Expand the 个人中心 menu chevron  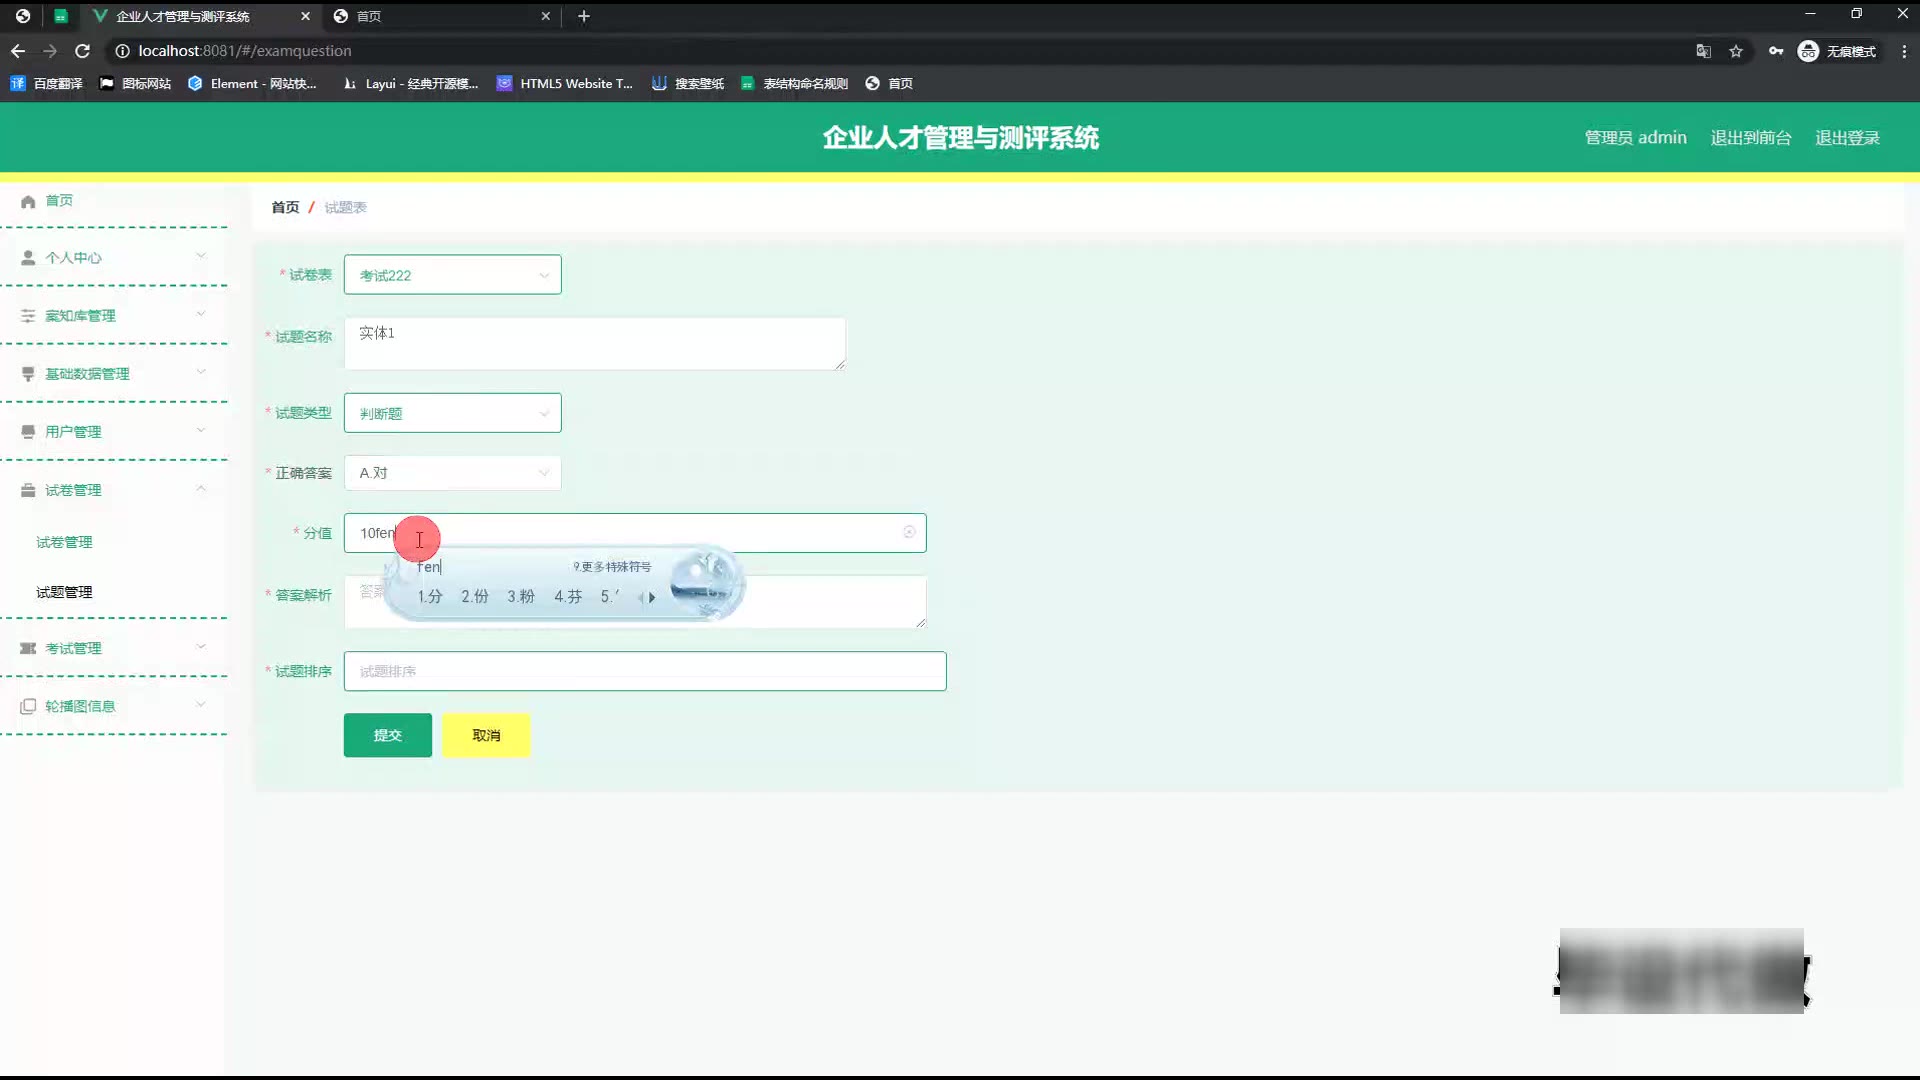(201, 256)
